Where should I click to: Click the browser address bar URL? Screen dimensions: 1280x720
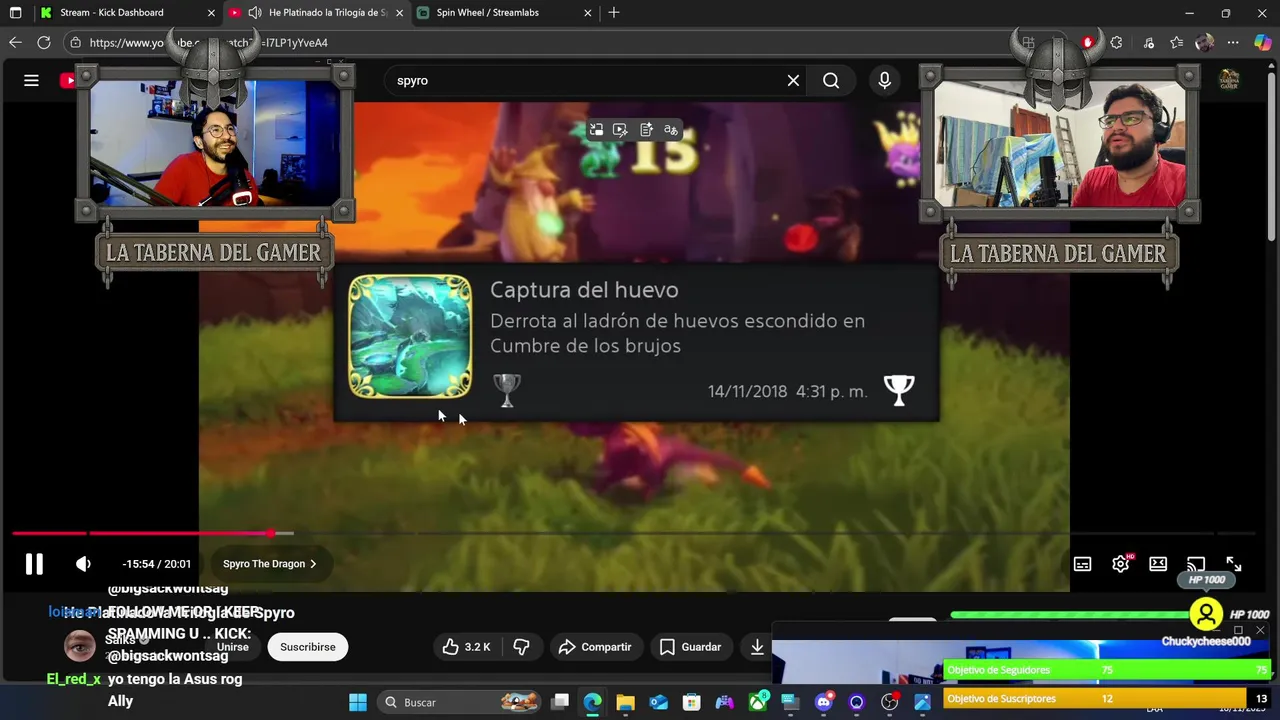click(x=208, y=43)
